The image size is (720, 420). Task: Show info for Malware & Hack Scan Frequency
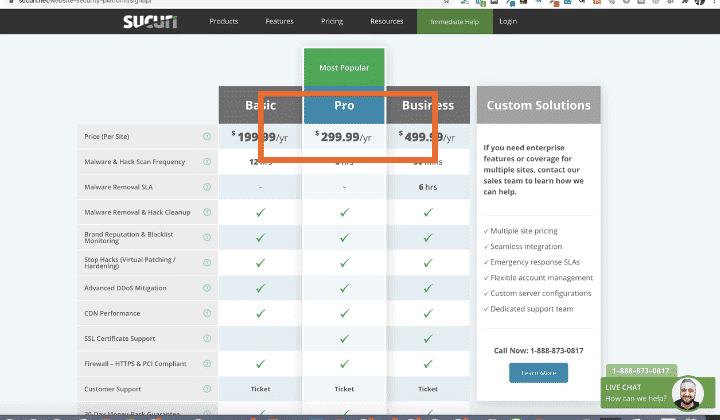pos(207,162)
